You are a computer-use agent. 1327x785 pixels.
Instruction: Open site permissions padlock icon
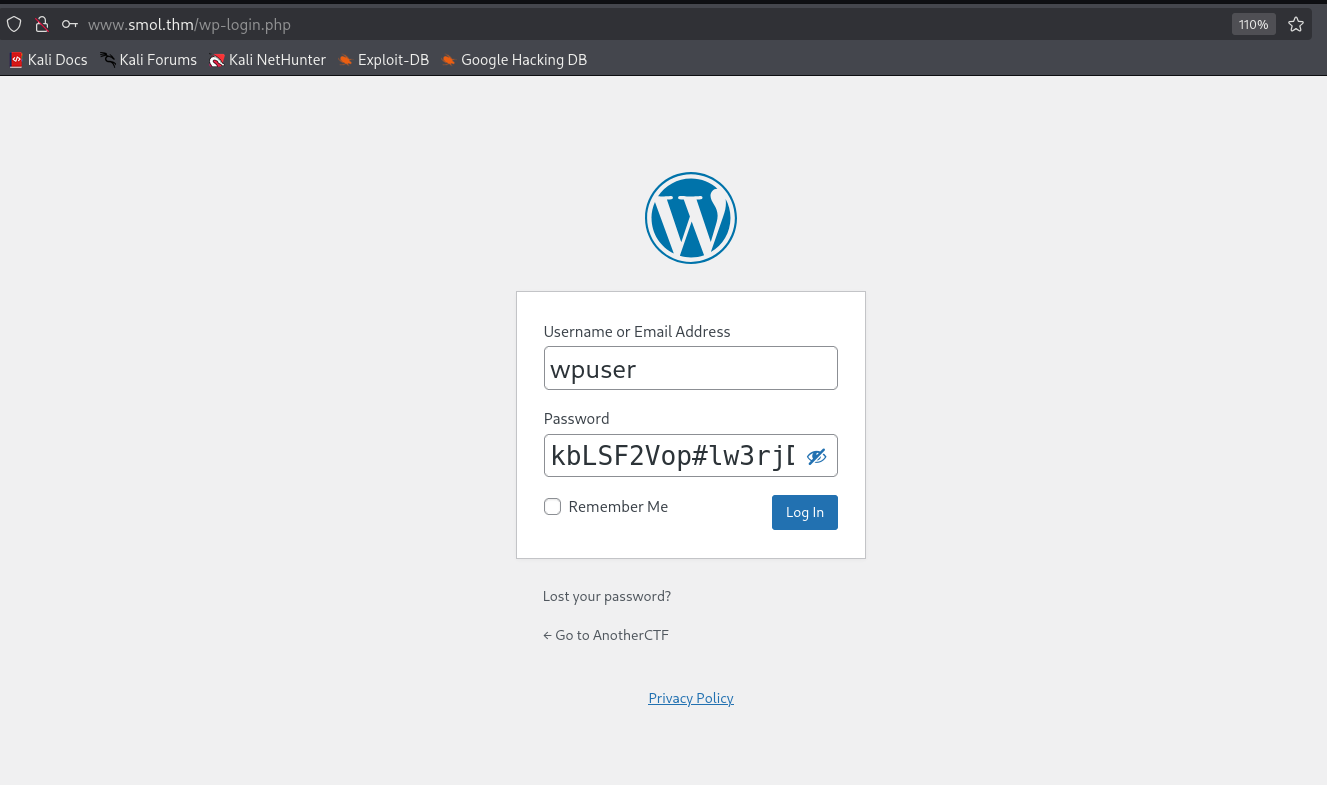(41, 24)
